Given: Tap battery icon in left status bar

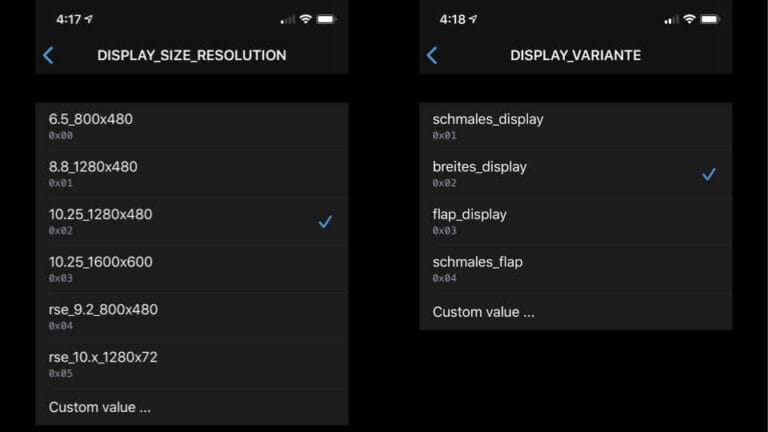Looking at the screenshot, I should click(326, 19).
